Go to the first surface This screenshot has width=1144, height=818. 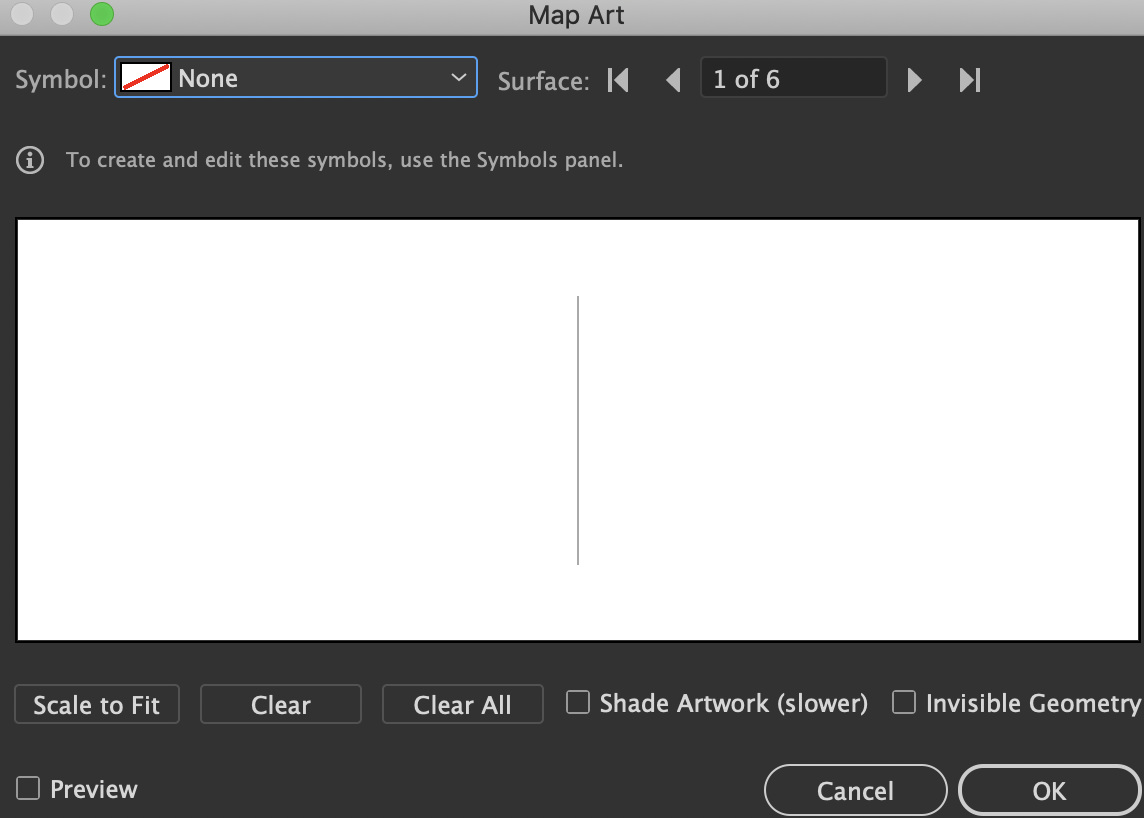[619, 79]
